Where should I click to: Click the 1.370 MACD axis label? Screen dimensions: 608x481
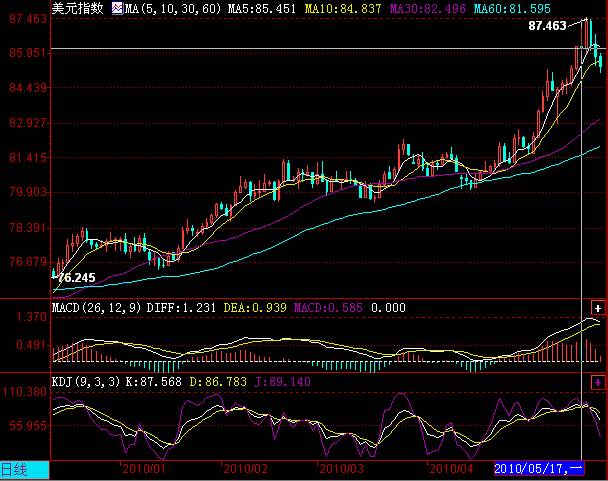point(31,317)
